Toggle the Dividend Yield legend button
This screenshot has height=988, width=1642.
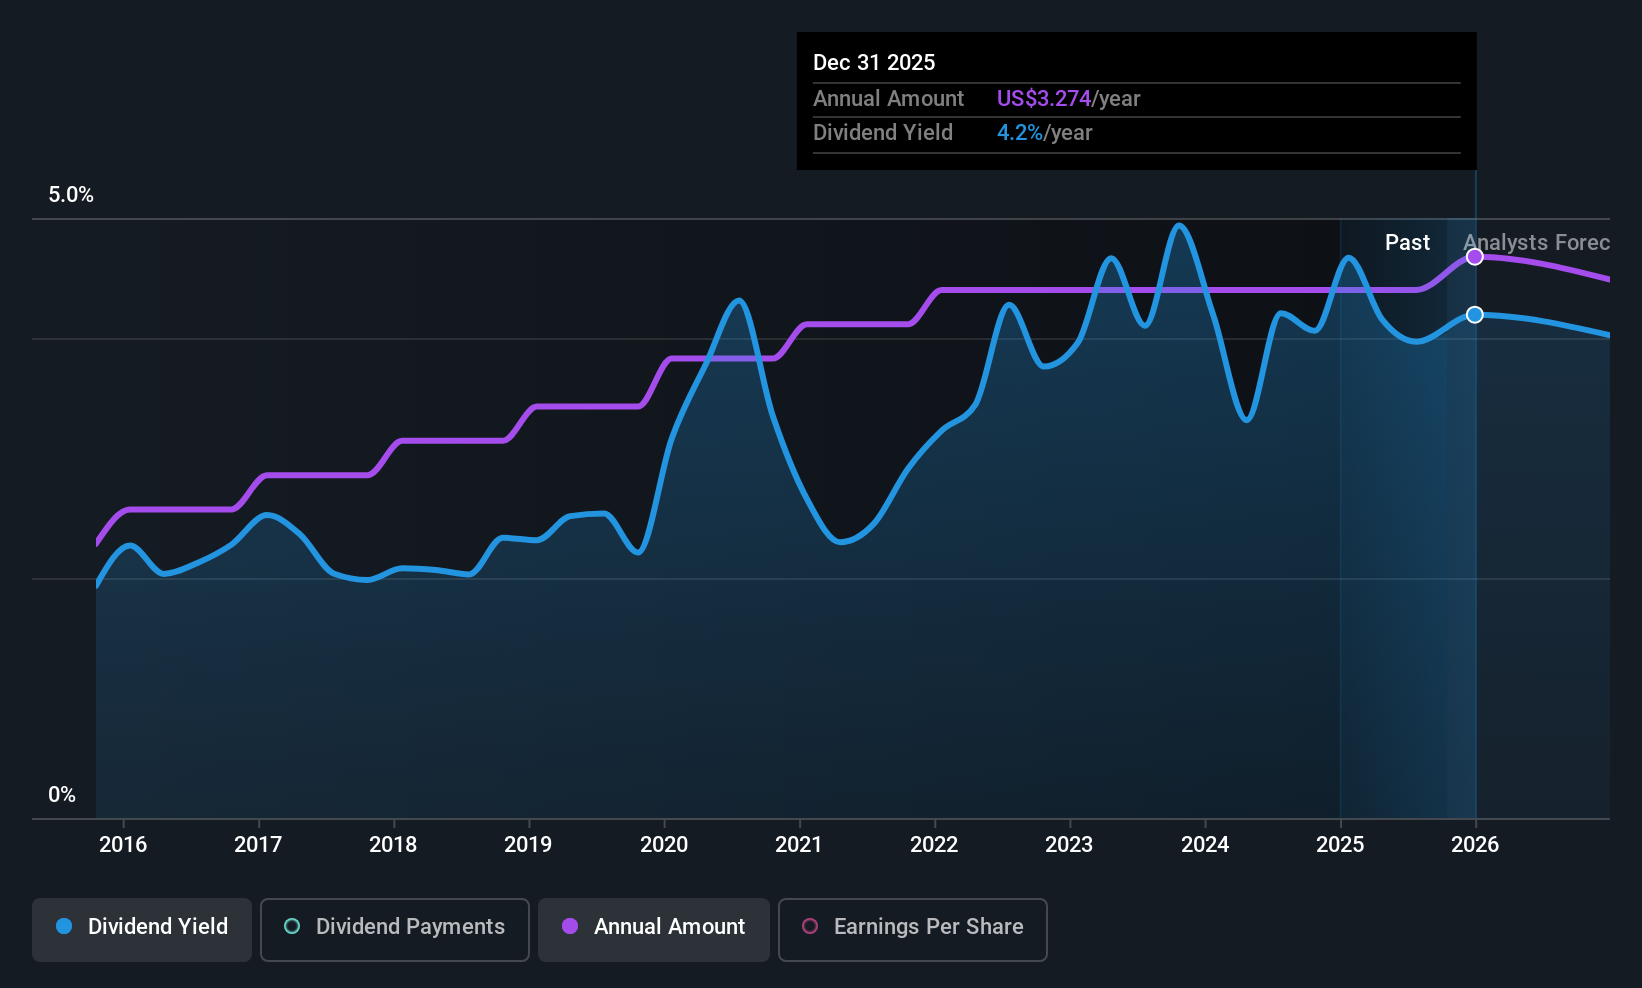[142, 929]
